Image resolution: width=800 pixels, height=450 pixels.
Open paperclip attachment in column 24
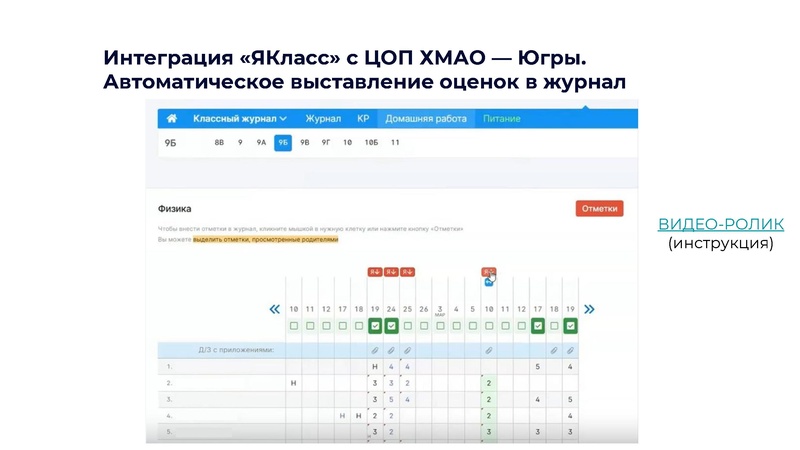[391, 351]
